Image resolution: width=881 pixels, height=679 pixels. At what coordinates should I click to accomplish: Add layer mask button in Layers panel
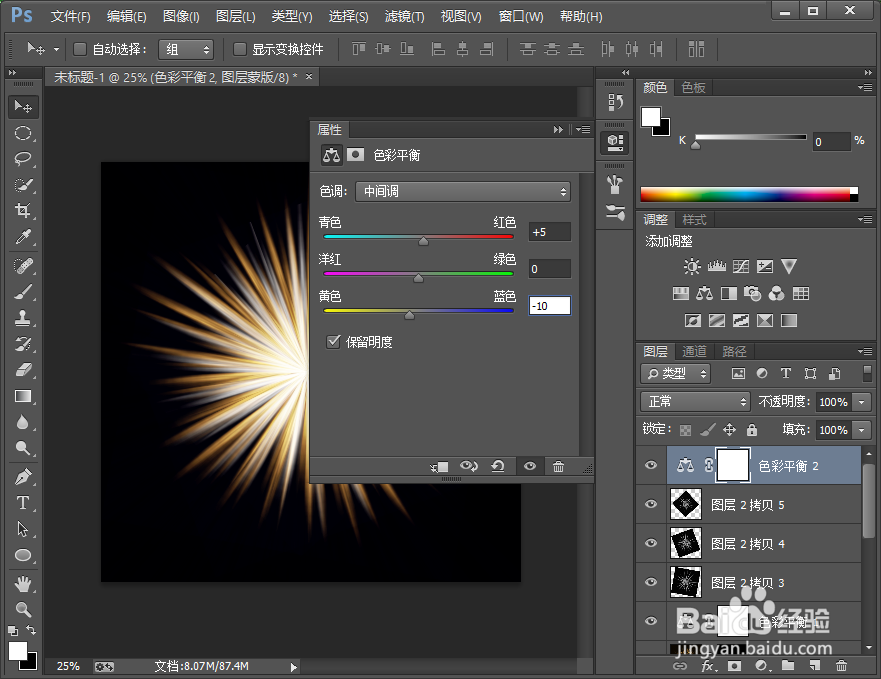click(x=734, y=666)
